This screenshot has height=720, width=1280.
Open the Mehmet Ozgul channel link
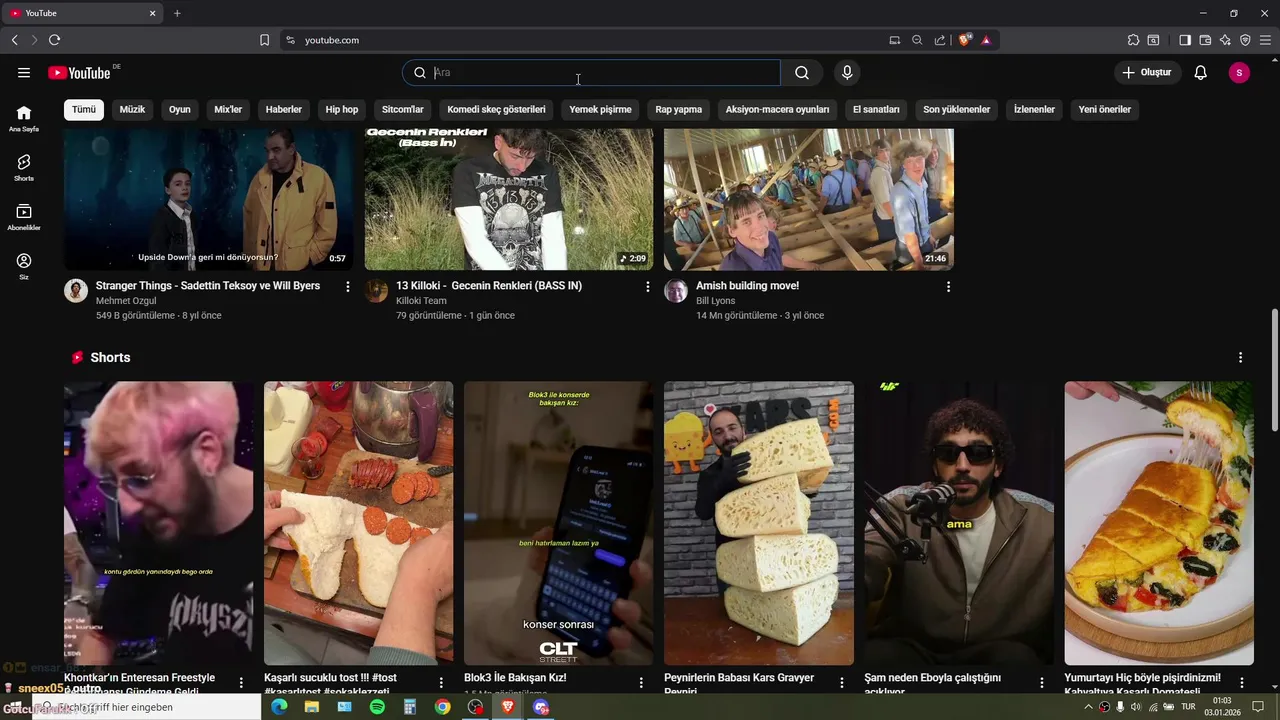126,300
